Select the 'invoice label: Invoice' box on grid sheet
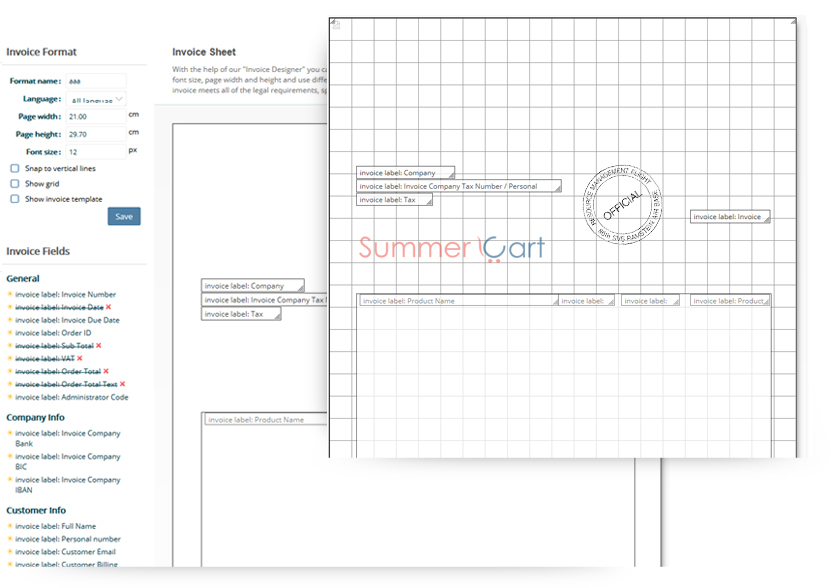Screen dimensions: 831x588 (x=730, y=217)
